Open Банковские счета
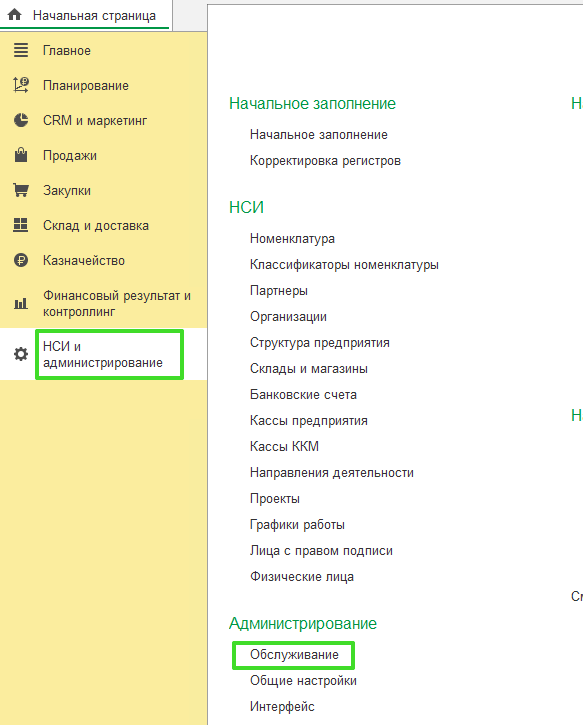Viewport: 583px width, 725px height. click(x=303, y=394)
